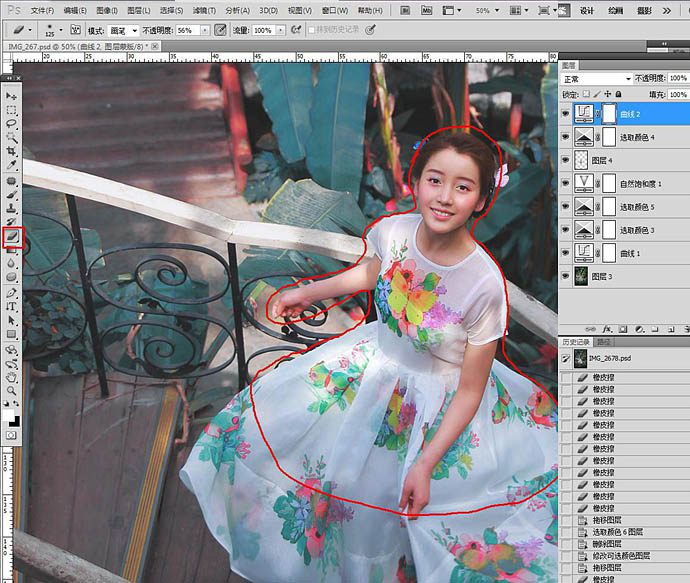
Task: Add layer mask from the Layers panel footer
Action: coord(623,329)
